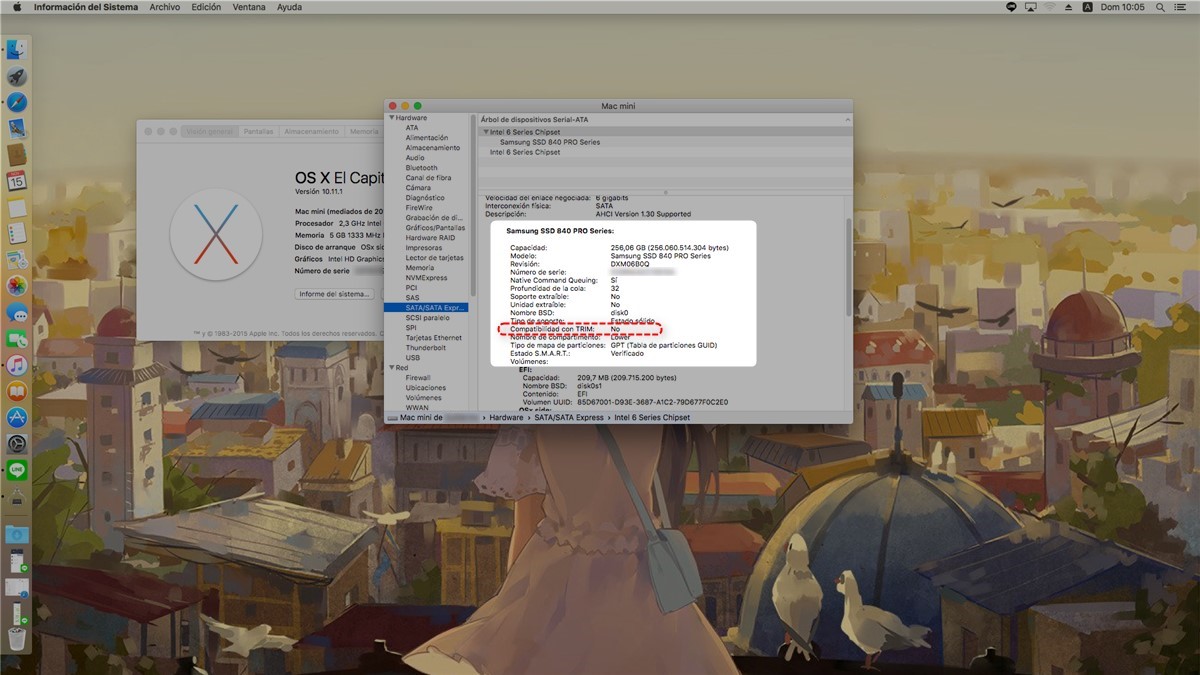
Task: Open Messages from the Dock
Action: pos(16,312)
